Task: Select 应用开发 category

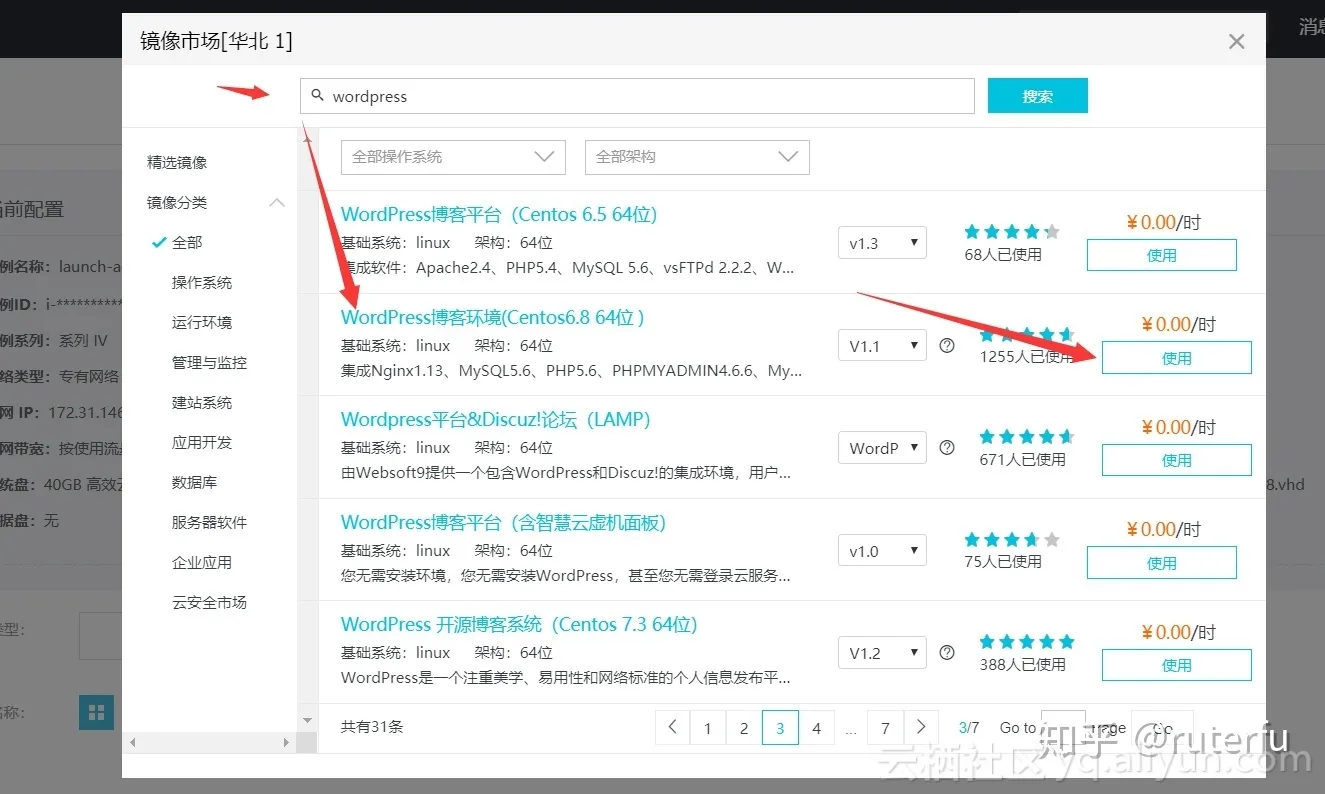Action: tap(202, 442)
